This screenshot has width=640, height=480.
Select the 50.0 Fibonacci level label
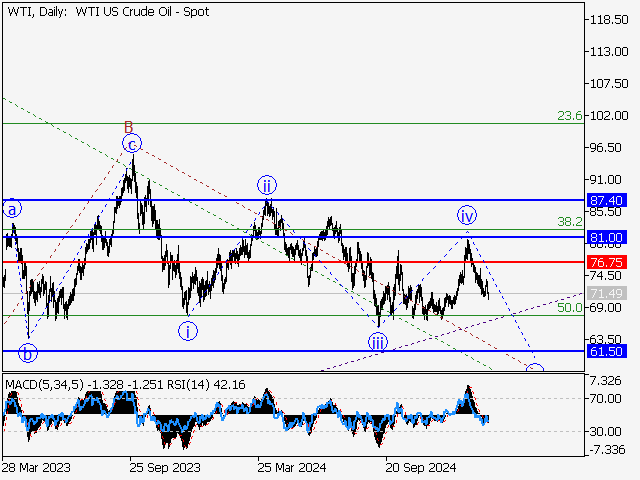pyautogui.click(x=569, y=308)
